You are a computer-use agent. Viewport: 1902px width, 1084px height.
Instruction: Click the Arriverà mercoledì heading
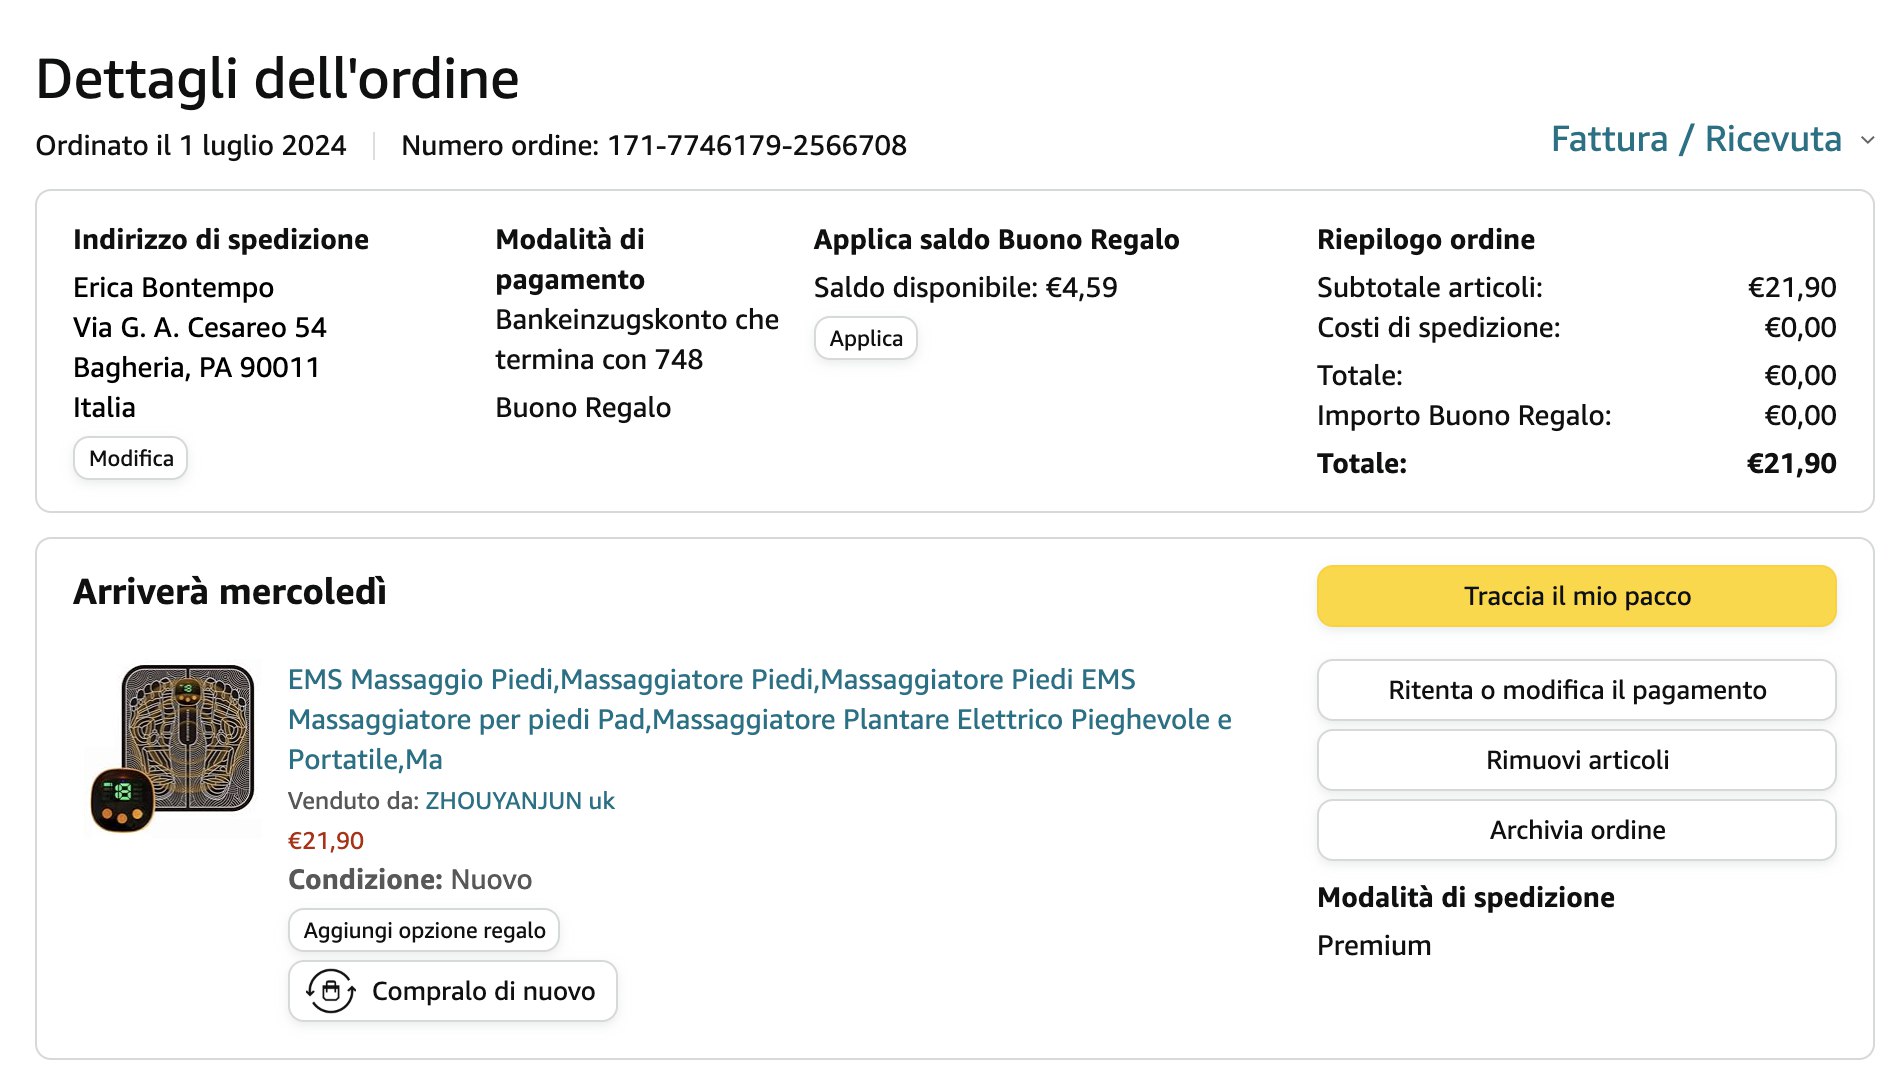click(230, 592)
